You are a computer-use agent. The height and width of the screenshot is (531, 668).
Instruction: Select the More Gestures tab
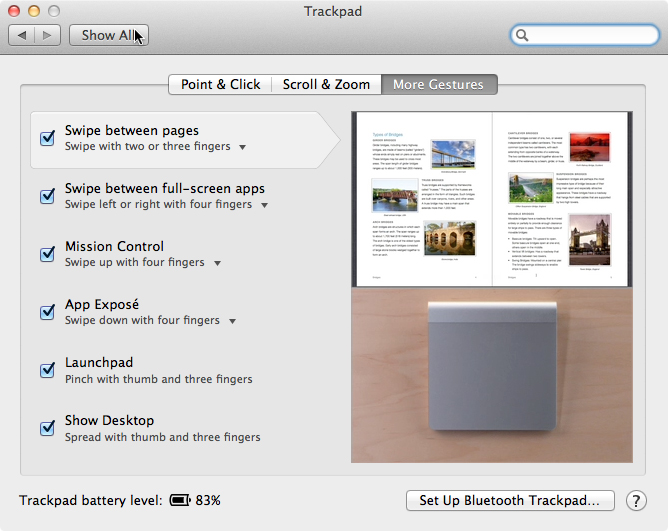pyautogui.click(x=439, y=84)
